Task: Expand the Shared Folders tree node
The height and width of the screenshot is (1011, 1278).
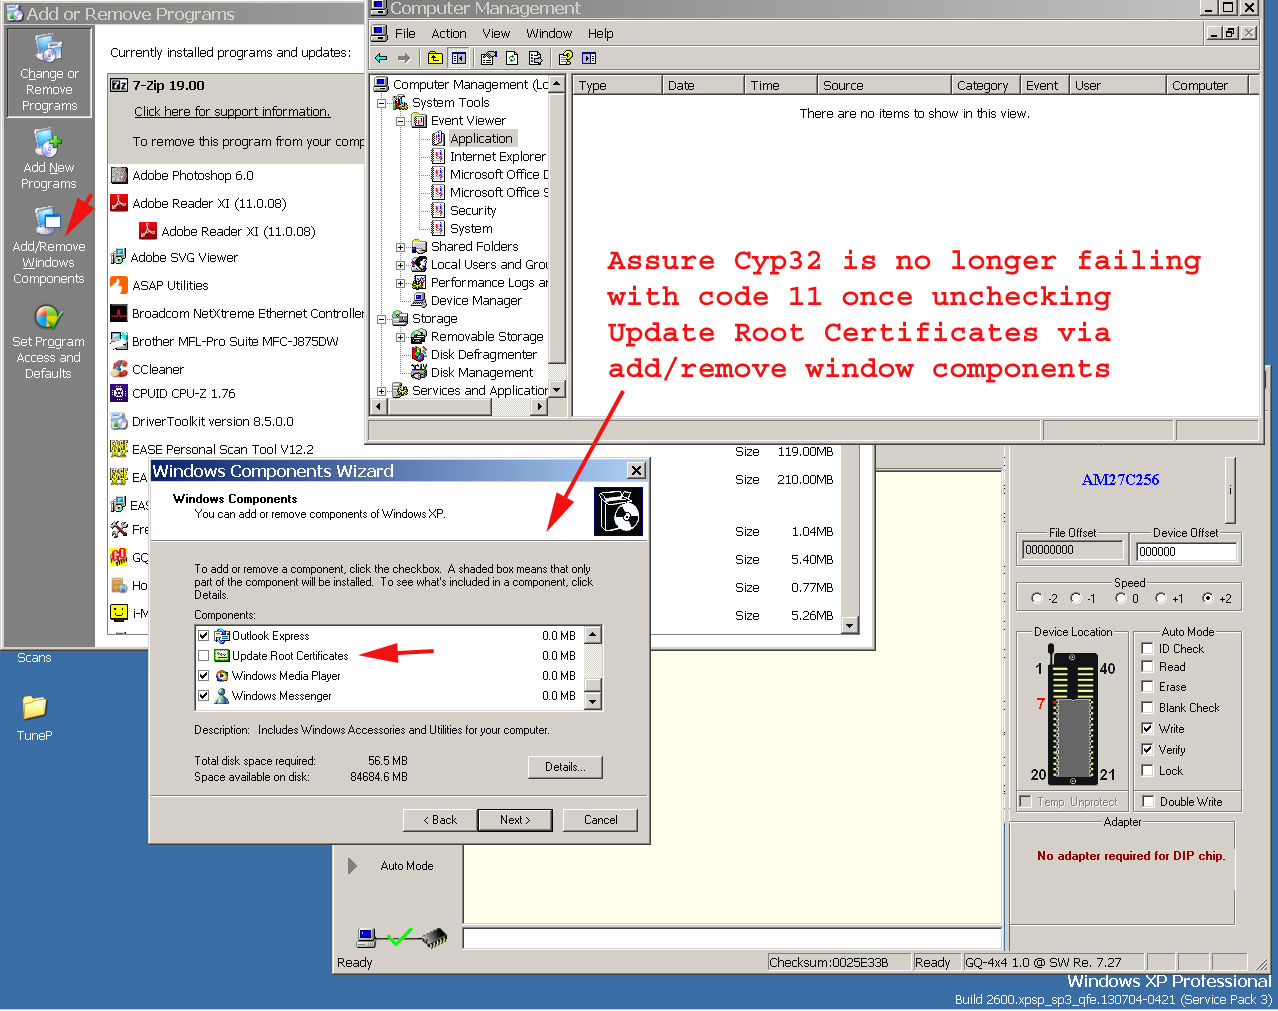Action: point(400,247)
